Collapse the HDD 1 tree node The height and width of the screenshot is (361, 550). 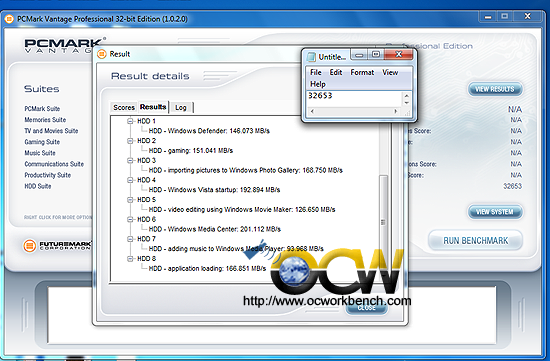click(130, 121)
